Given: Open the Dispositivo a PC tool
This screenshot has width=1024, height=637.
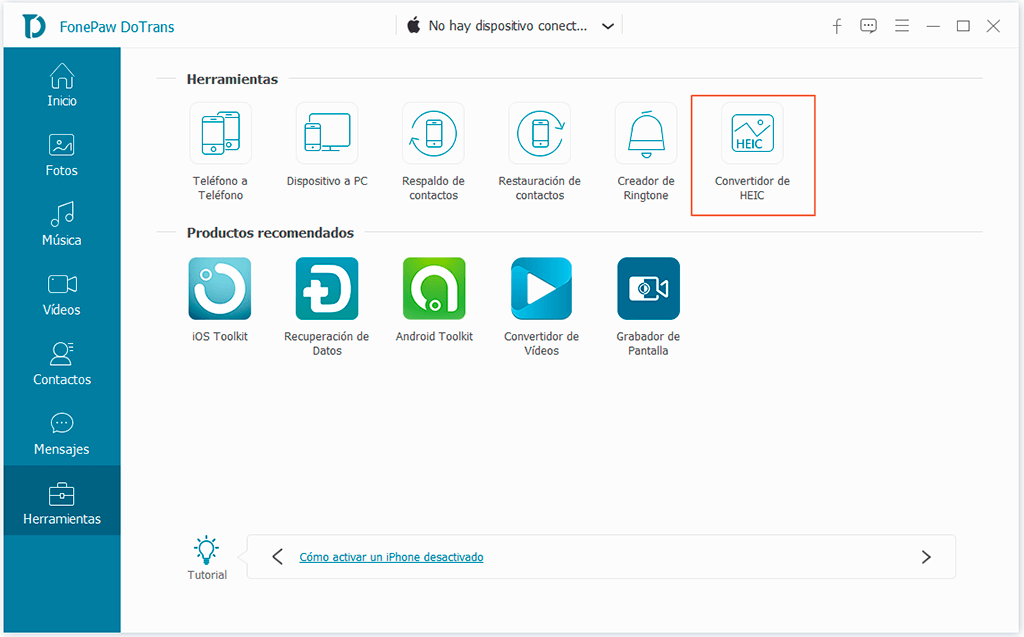Looking at the screenshot, I should [327, 133].
